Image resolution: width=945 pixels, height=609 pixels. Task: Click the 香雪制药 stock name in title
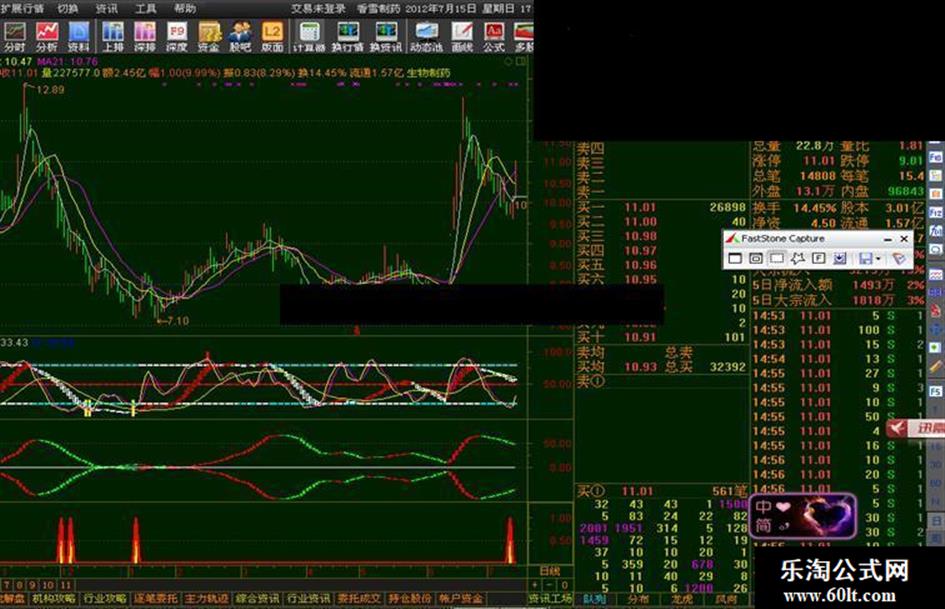click(378, 8)
